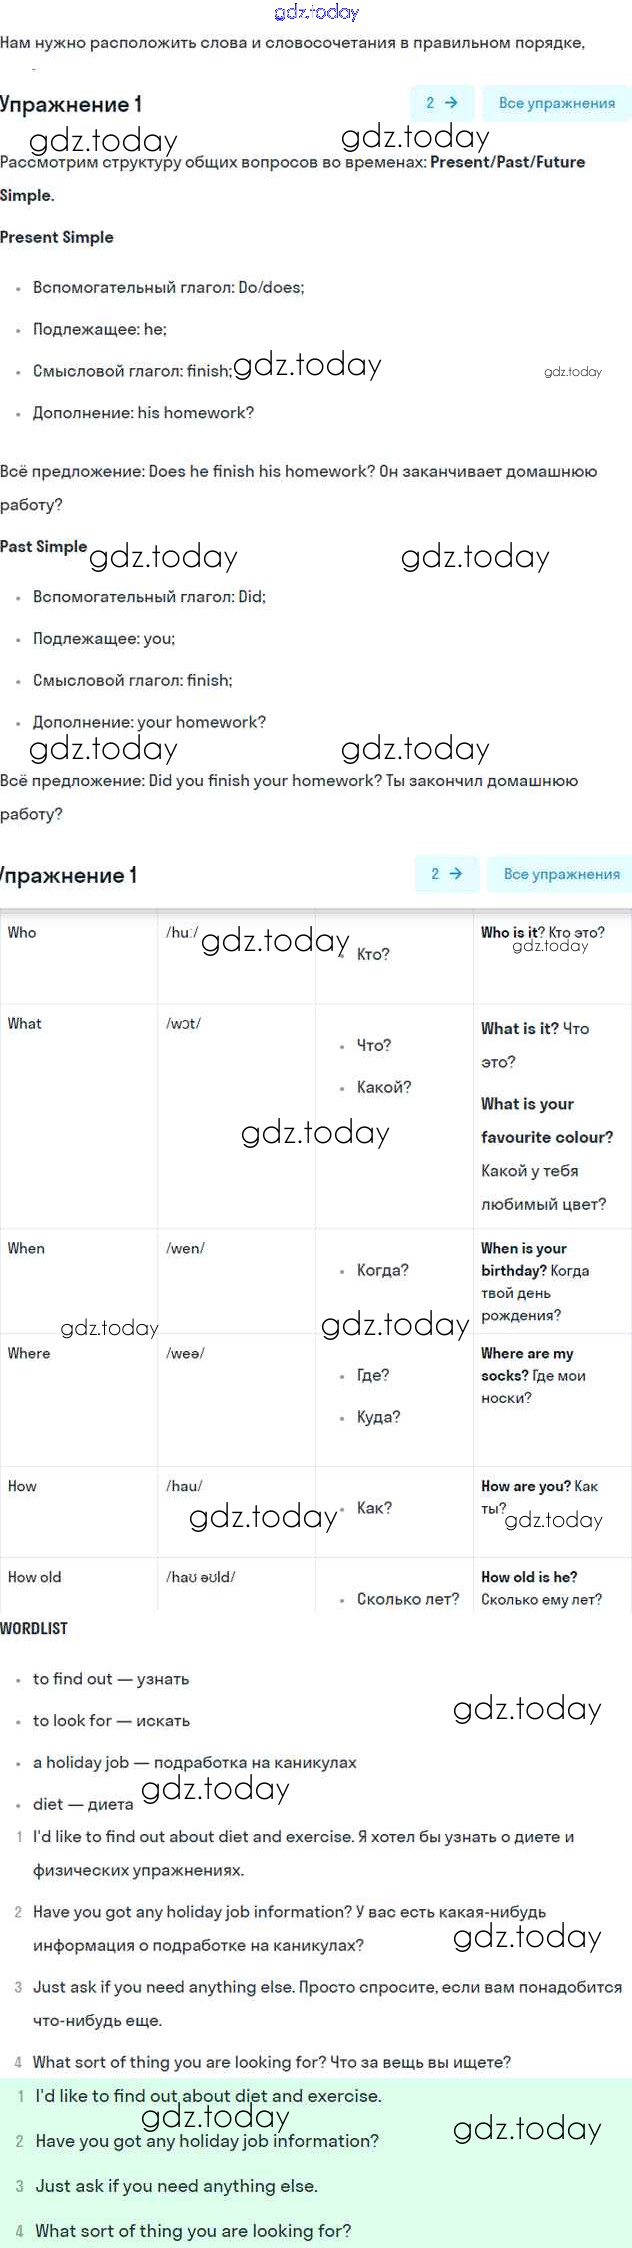Screen dimensions: 632x2248
Task: Open "Все упражнения" button above the question-words table
Action: pyautogui.click(x=561, y=874)
